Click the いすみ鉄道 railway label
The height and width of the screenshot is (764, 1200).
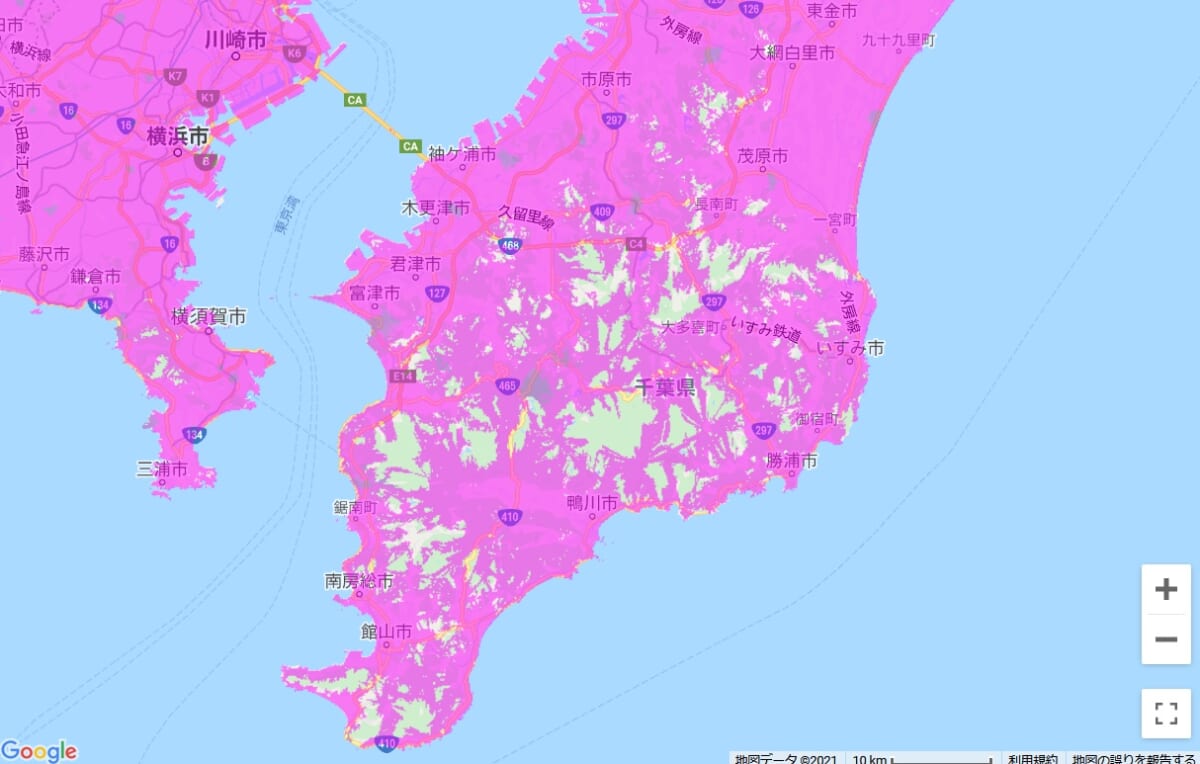[x=767, y=329]
